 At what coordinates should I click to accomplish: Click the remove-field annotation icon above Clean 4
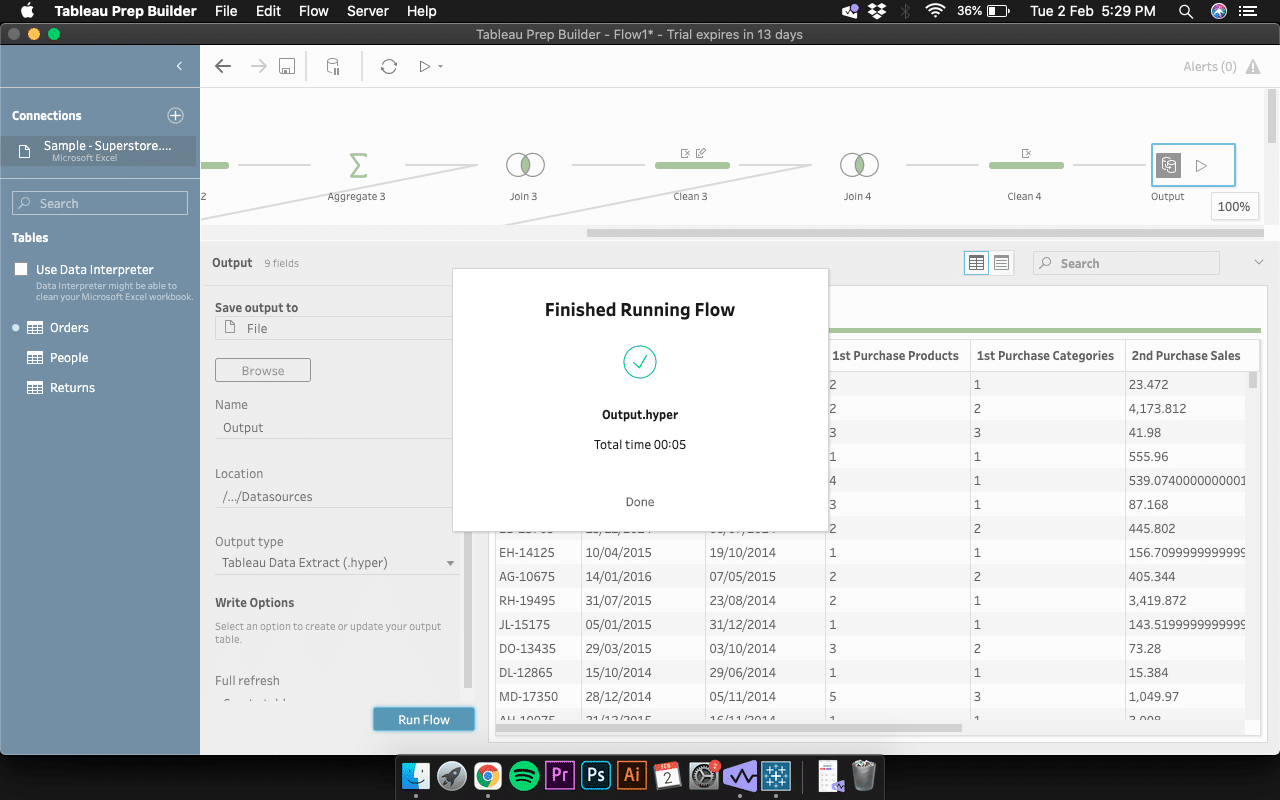pos(1026,153)
